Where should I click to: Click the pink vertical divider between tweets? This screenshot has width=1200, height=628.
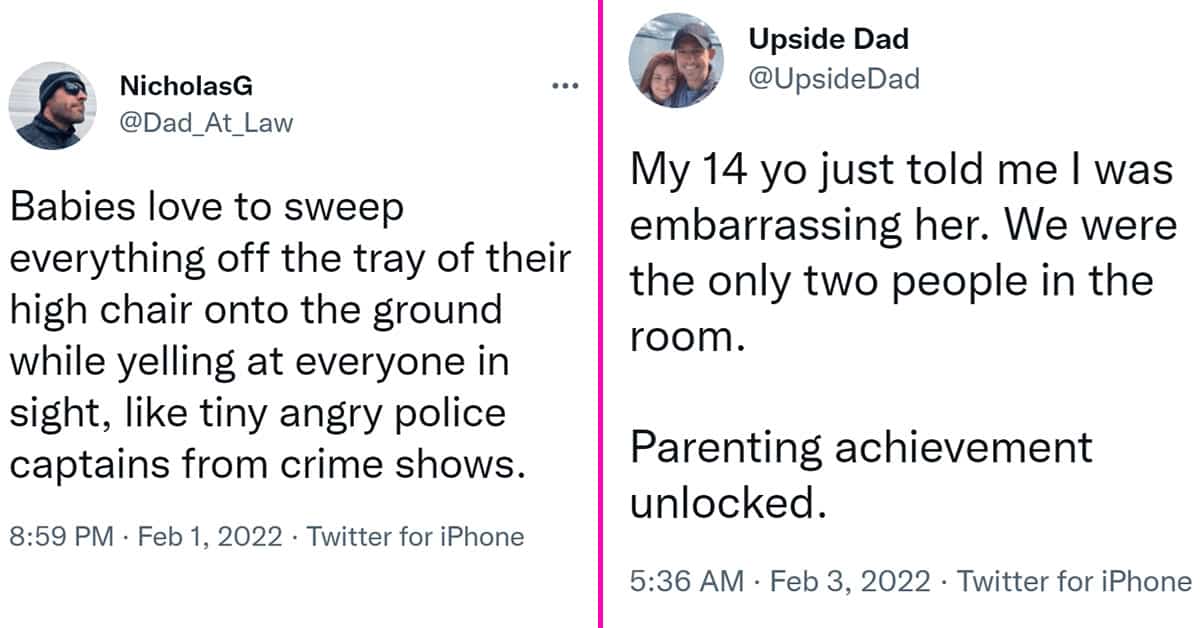click(x=601, y=314)
